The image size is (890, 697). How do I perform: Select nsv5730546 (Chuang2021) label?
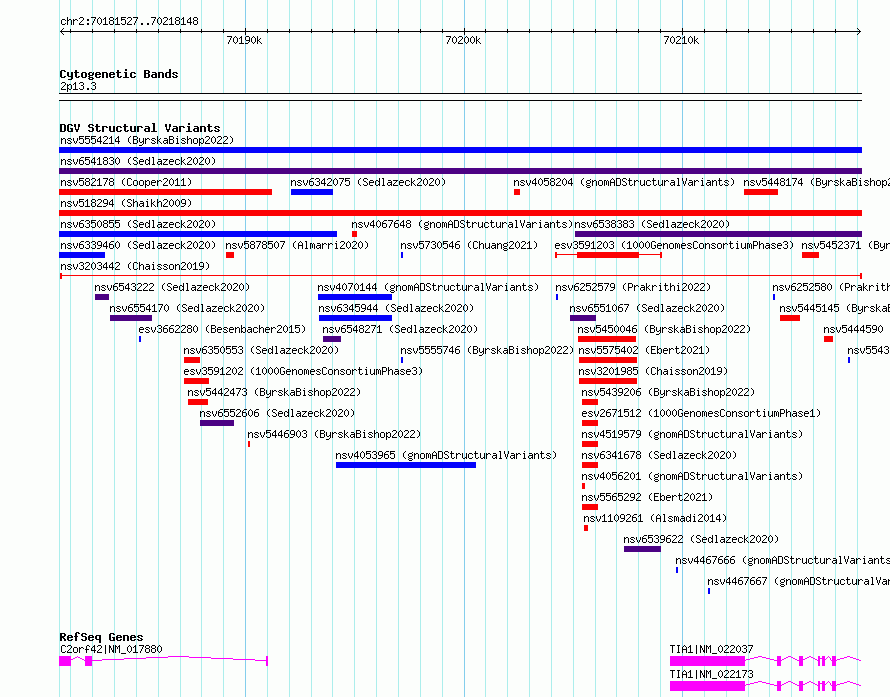[469, 245]
